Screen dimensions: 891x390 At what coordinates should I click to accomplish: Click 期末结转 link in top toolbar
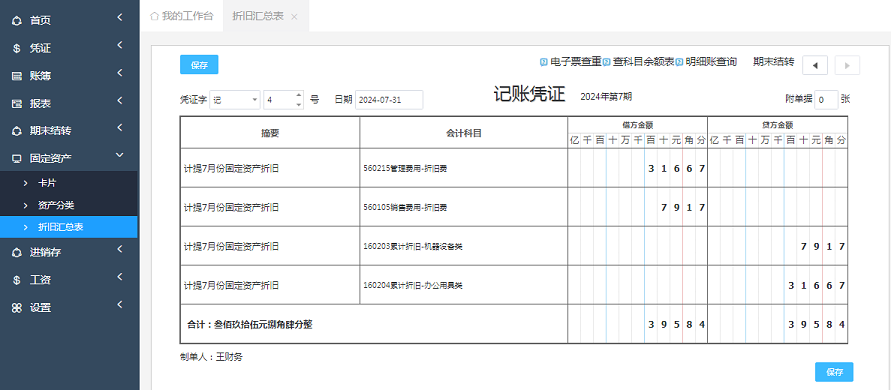(x=773, y=61)
